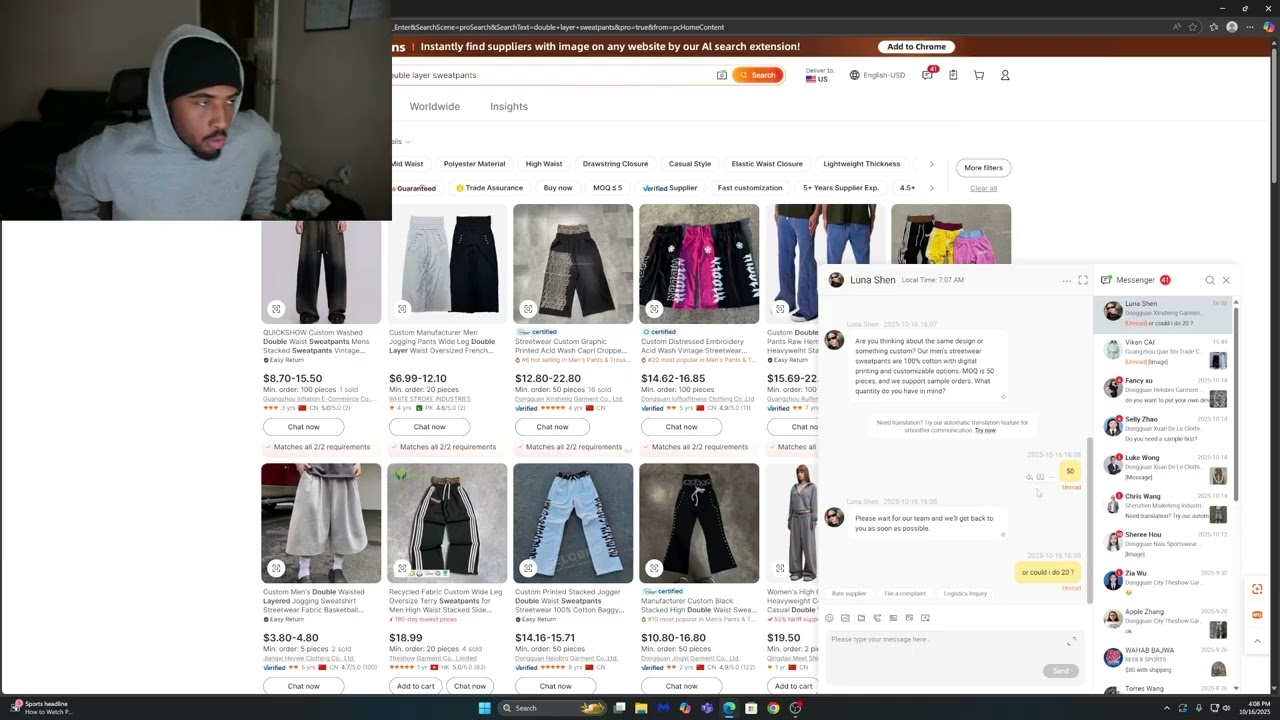Click image search icon on grey jogging pants thumbnail
1280x720 pixels.
(402, 309)
